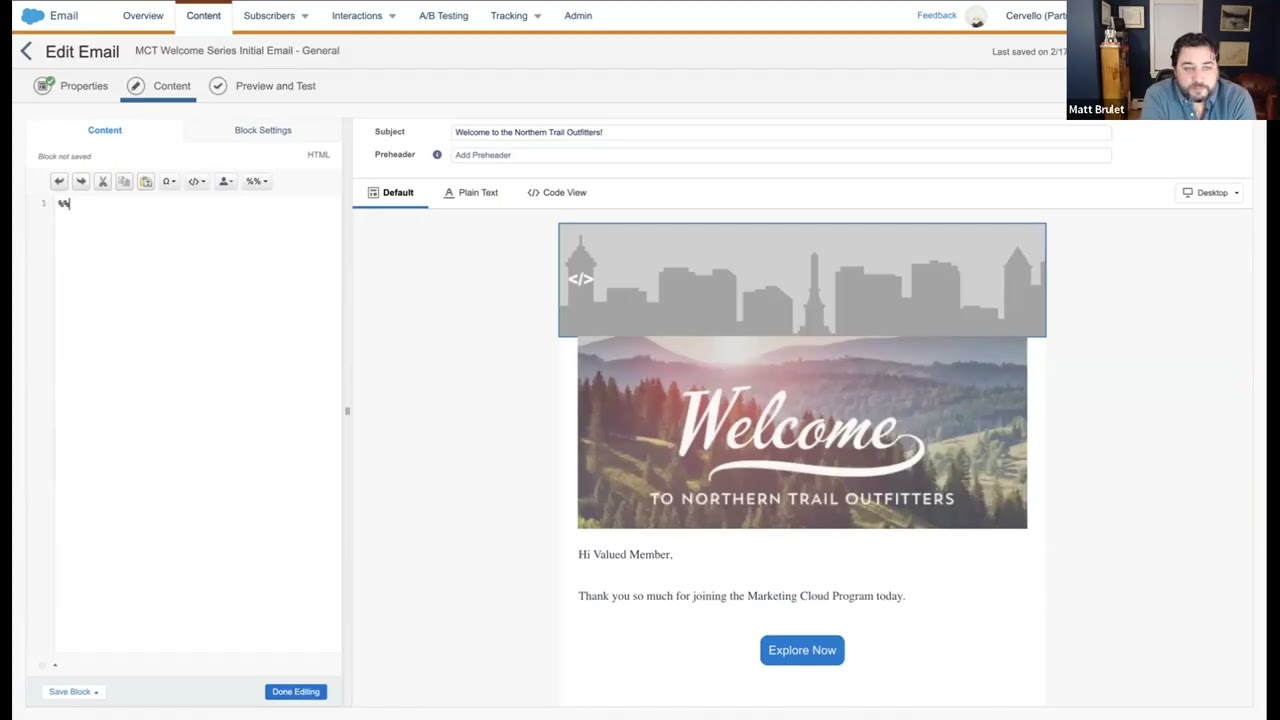Click the Content pencil step icon

click(136, 86)
